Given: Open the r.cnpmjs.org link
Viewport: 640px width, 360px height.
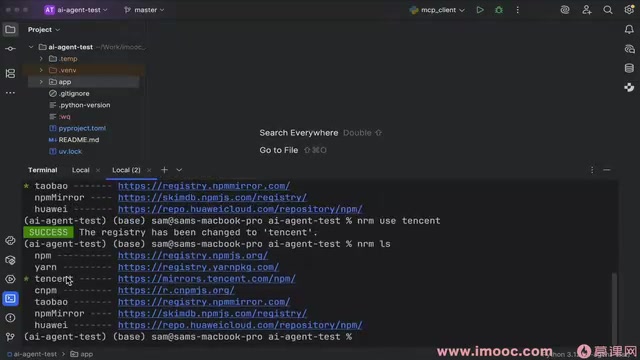Looking at the screenshot, I should click(x=176, y=290).
